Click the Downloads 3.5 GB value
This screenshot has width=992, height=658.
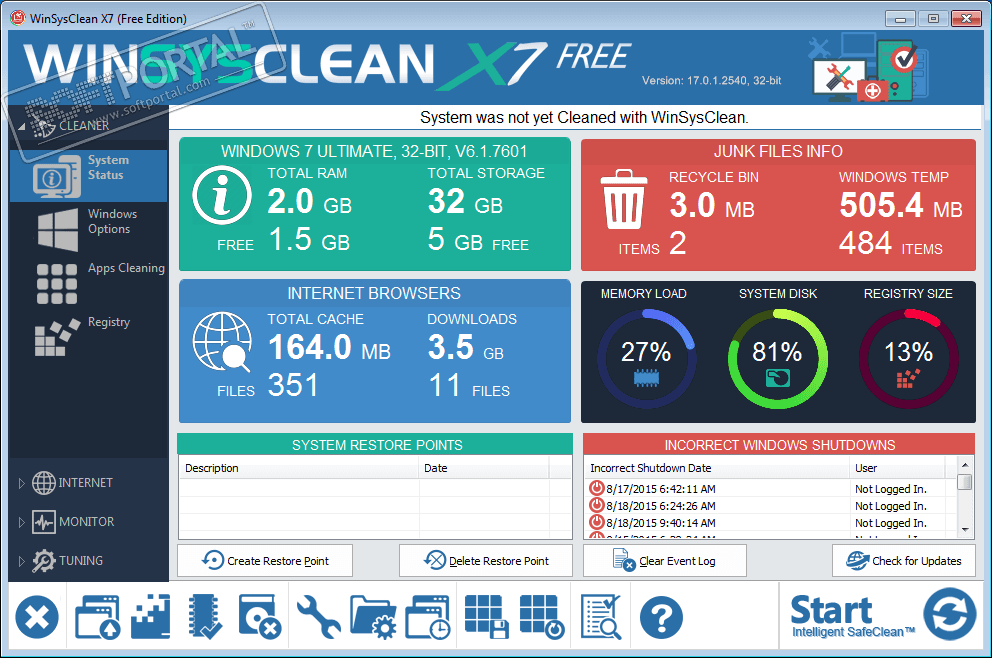tap(466, 347)
